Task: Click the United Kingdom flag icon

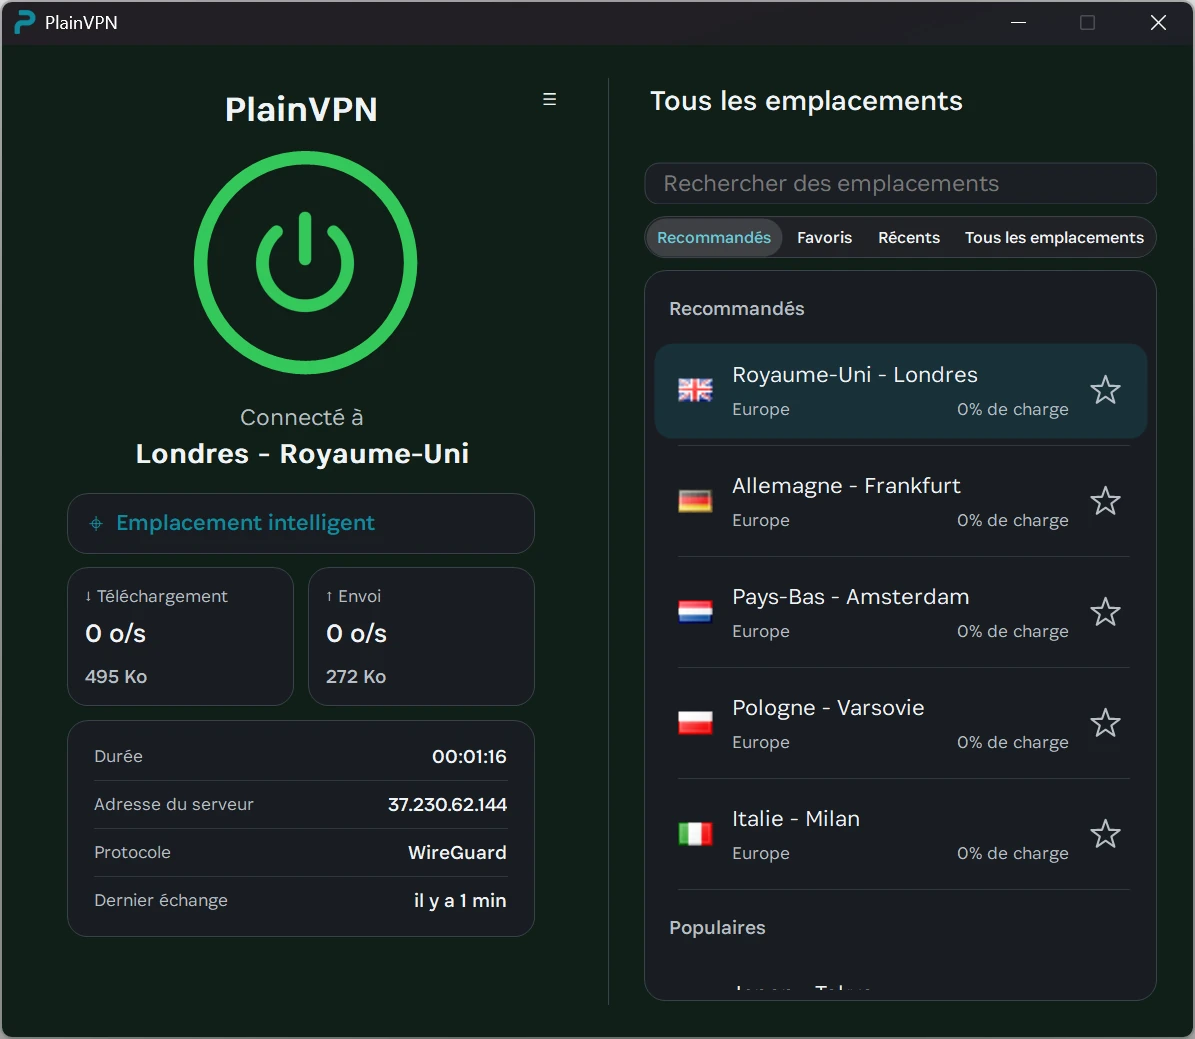Action: point(695,390)
